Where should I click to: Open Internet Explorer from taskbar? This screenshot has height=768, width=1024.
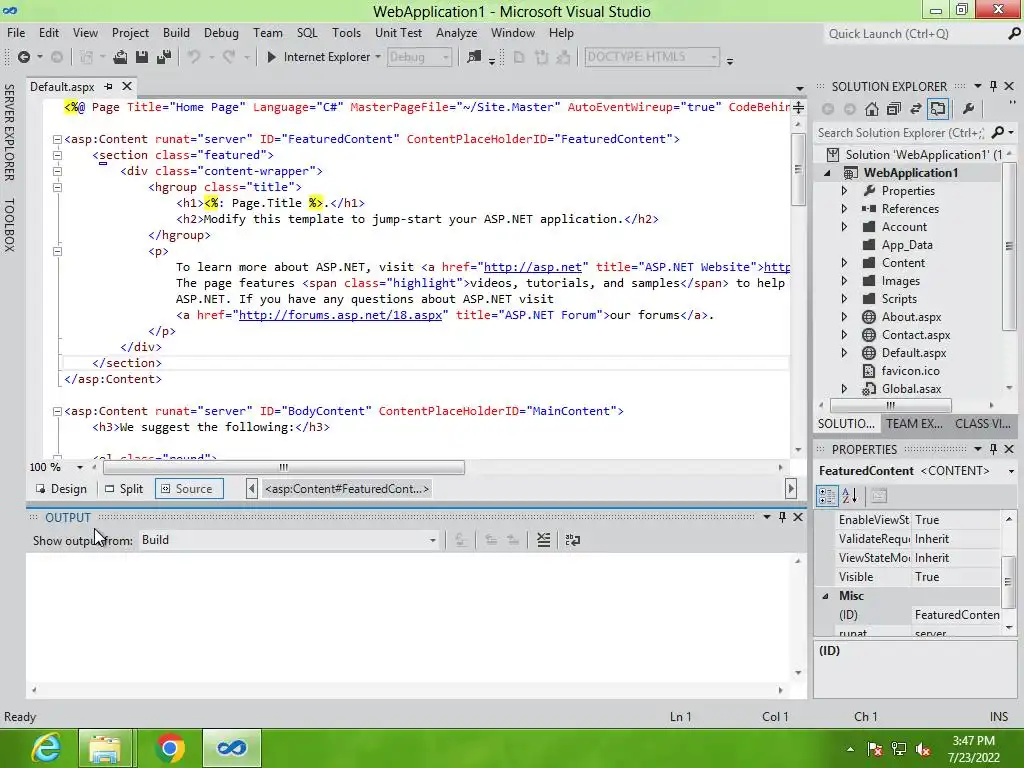pyautogui.click(x=47, y=748)
